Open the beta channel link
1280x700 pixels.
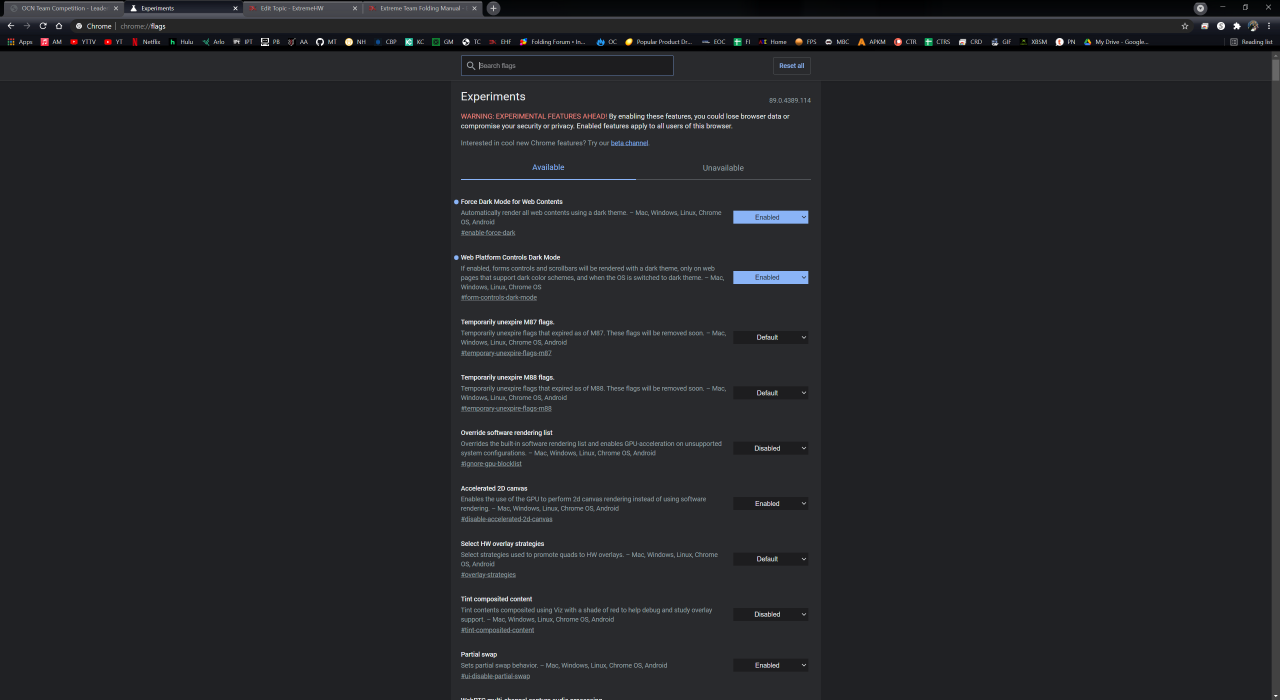click(x=629, y=142)
